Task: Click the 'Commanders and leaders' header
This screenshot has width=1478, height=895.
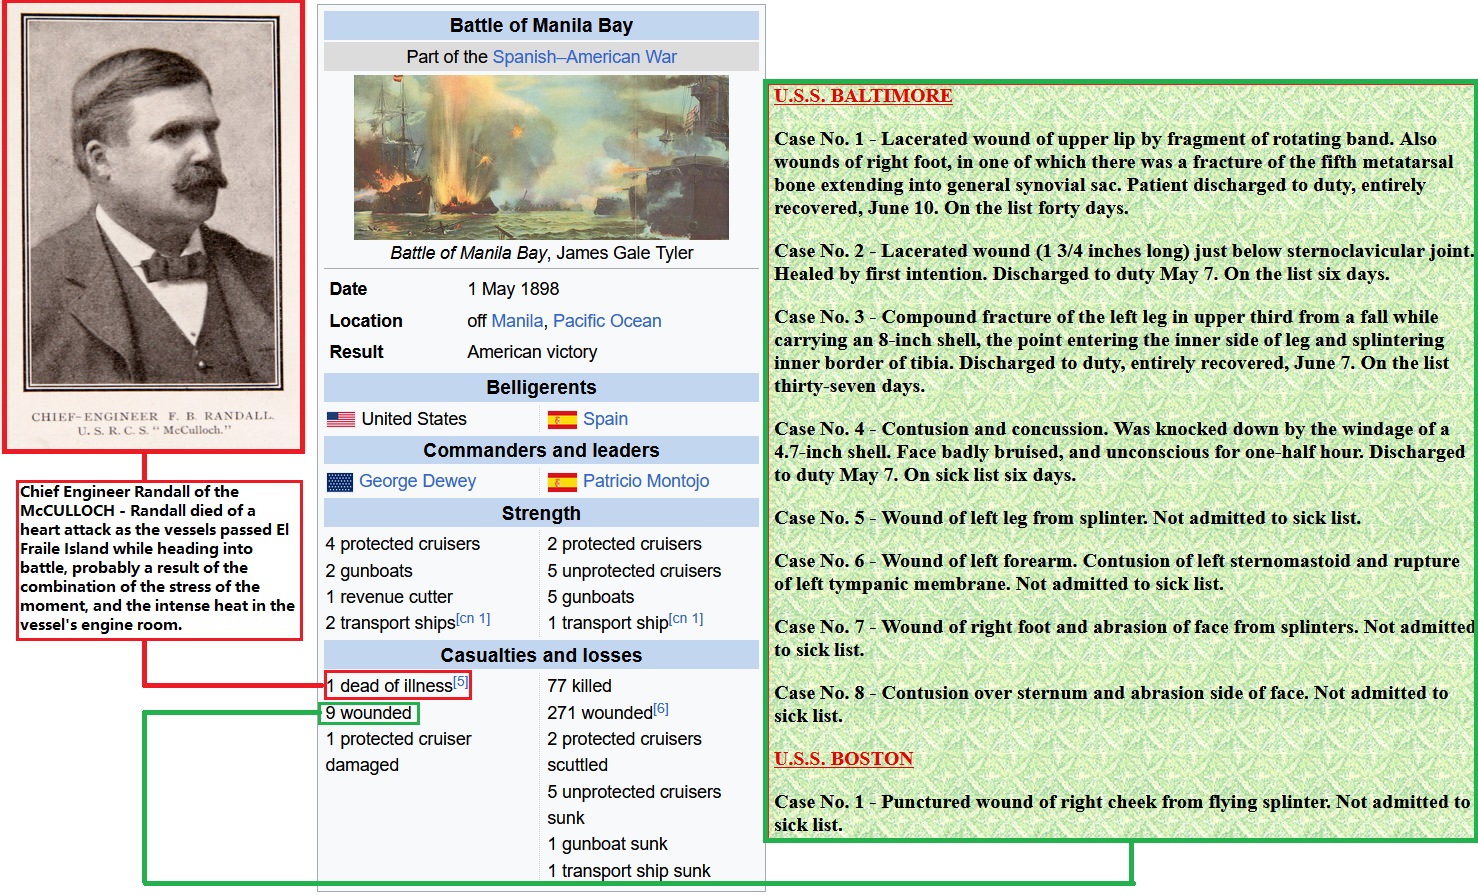Action: click(x=541, y=450)
